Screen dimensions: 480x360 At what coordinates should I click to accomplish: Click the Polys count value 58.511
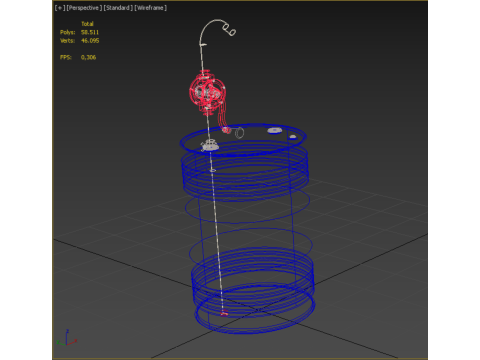point(90,32)
